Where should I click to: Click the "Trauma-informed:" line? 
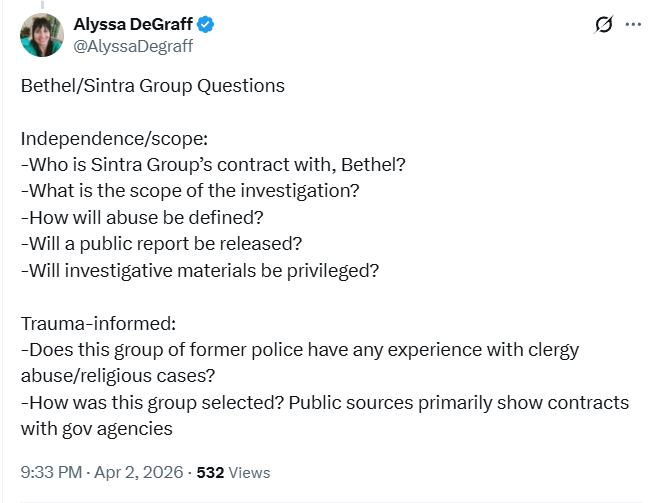coord(100,323)
